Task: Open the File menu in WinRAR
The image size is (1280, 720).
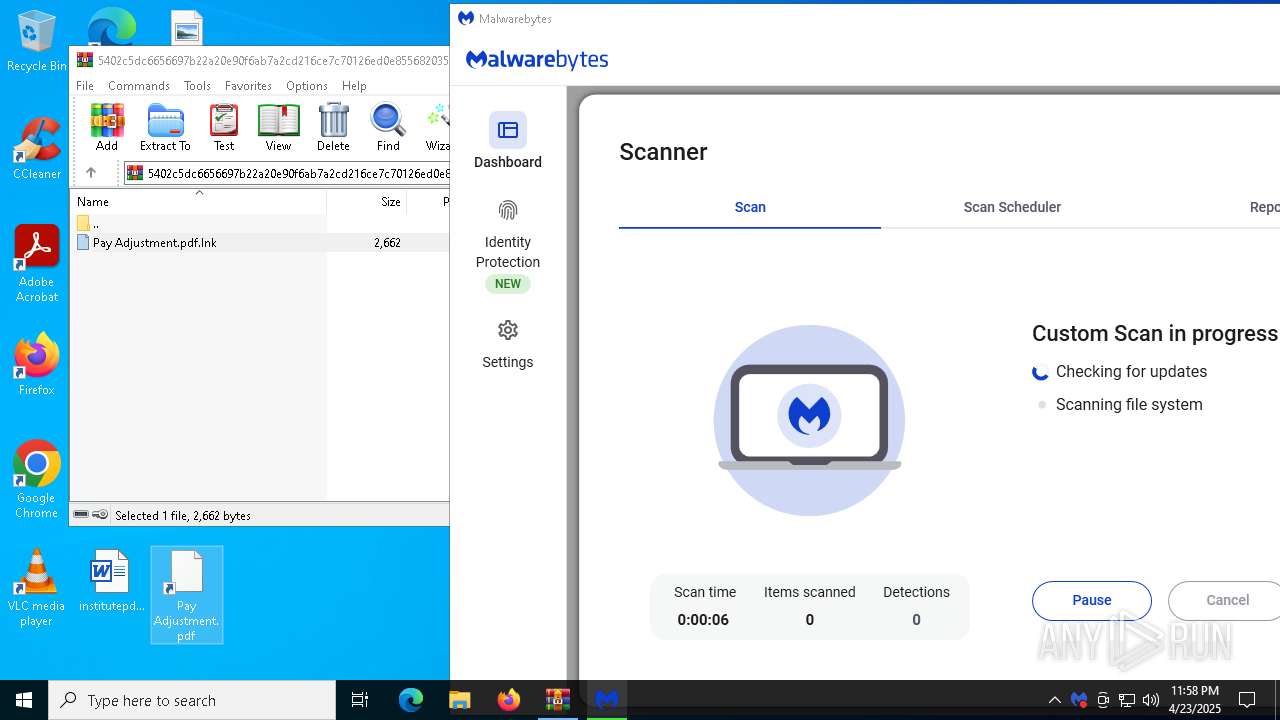Action: [85, 86]
